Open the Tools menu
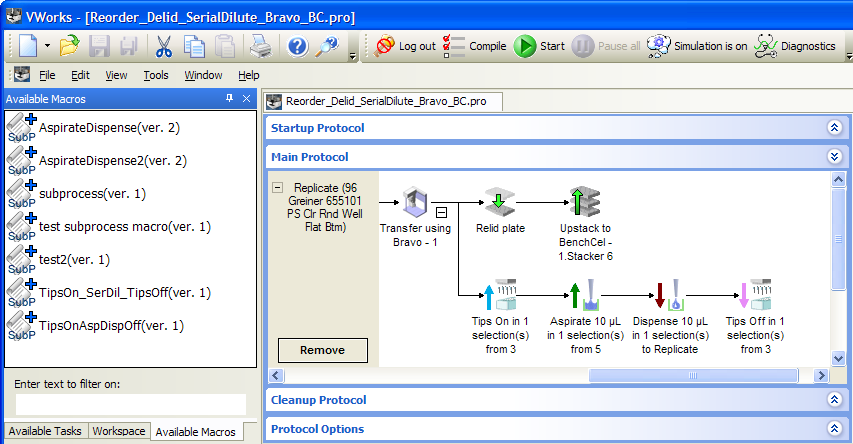Image resolution: width=853 pixels, height=444 pixels. [156, 75]
